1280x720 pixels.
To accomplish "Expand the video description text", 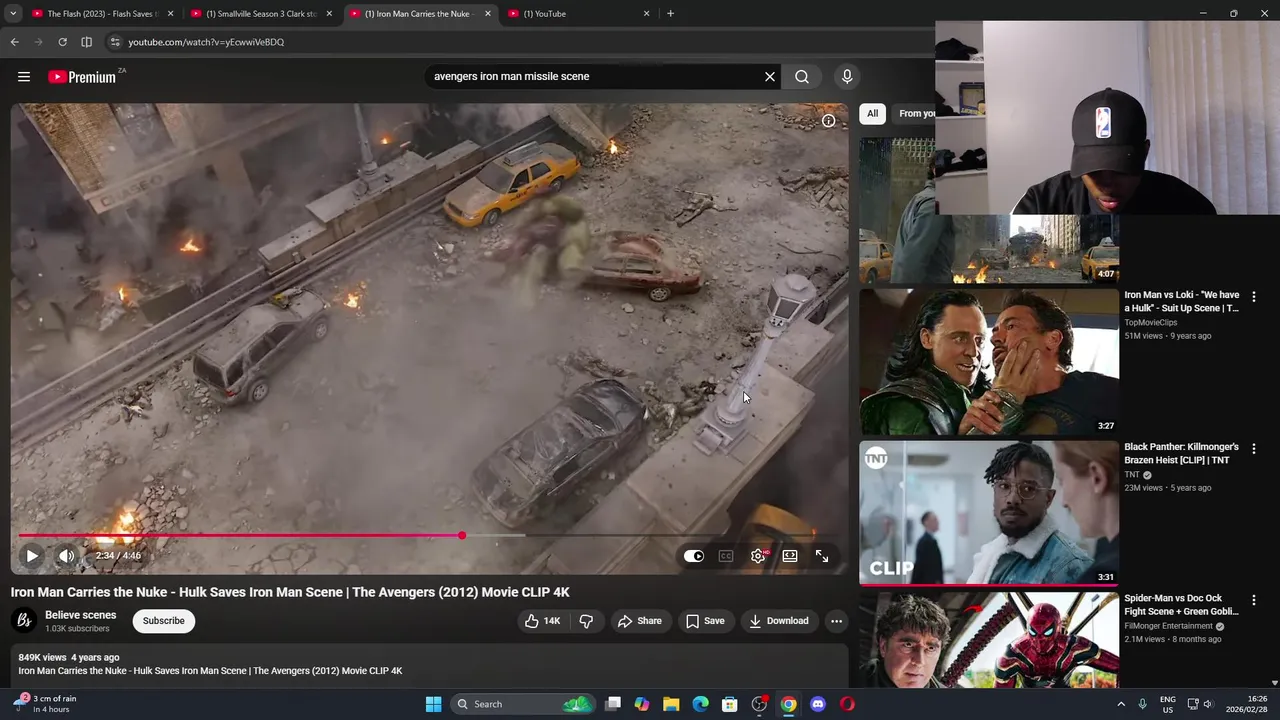I will point(430,665).
